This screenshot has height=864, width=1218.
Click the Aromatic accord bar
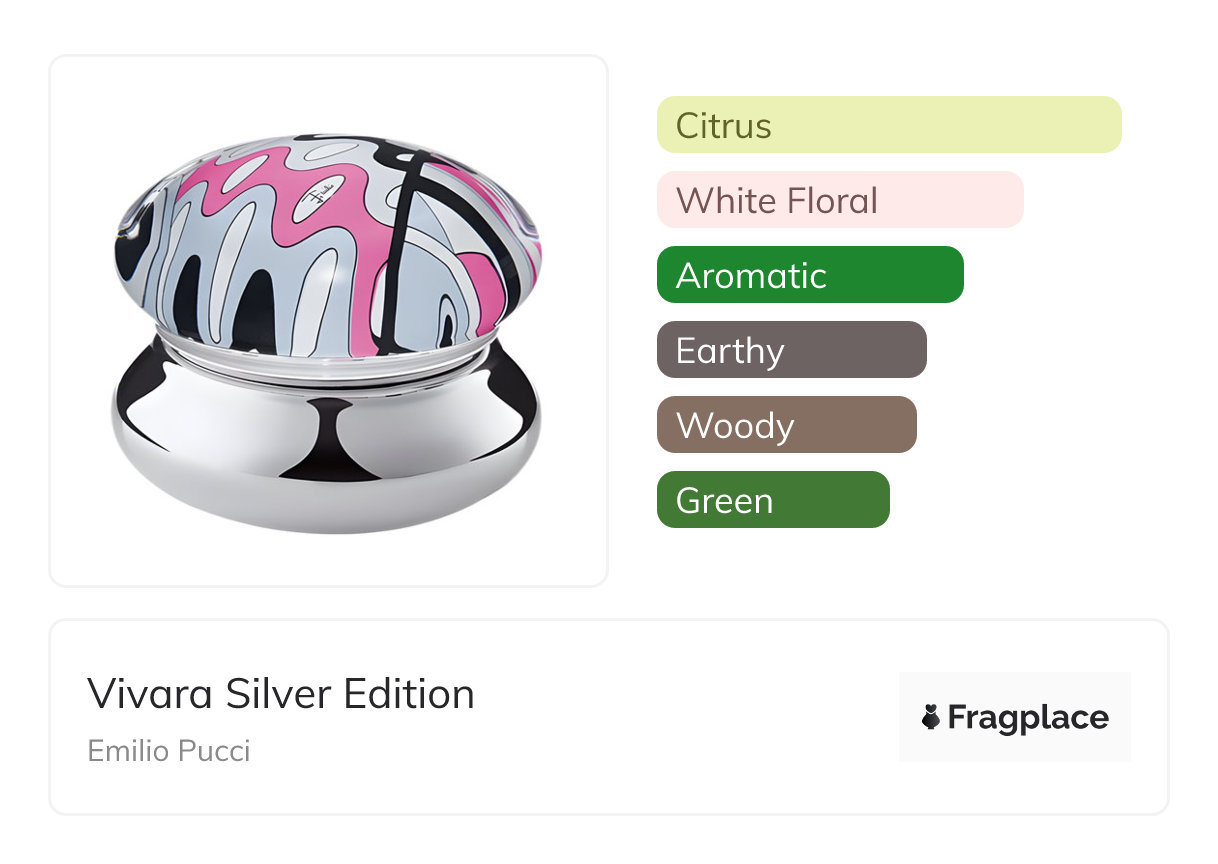pyautogui.click(x=809, y=275)
